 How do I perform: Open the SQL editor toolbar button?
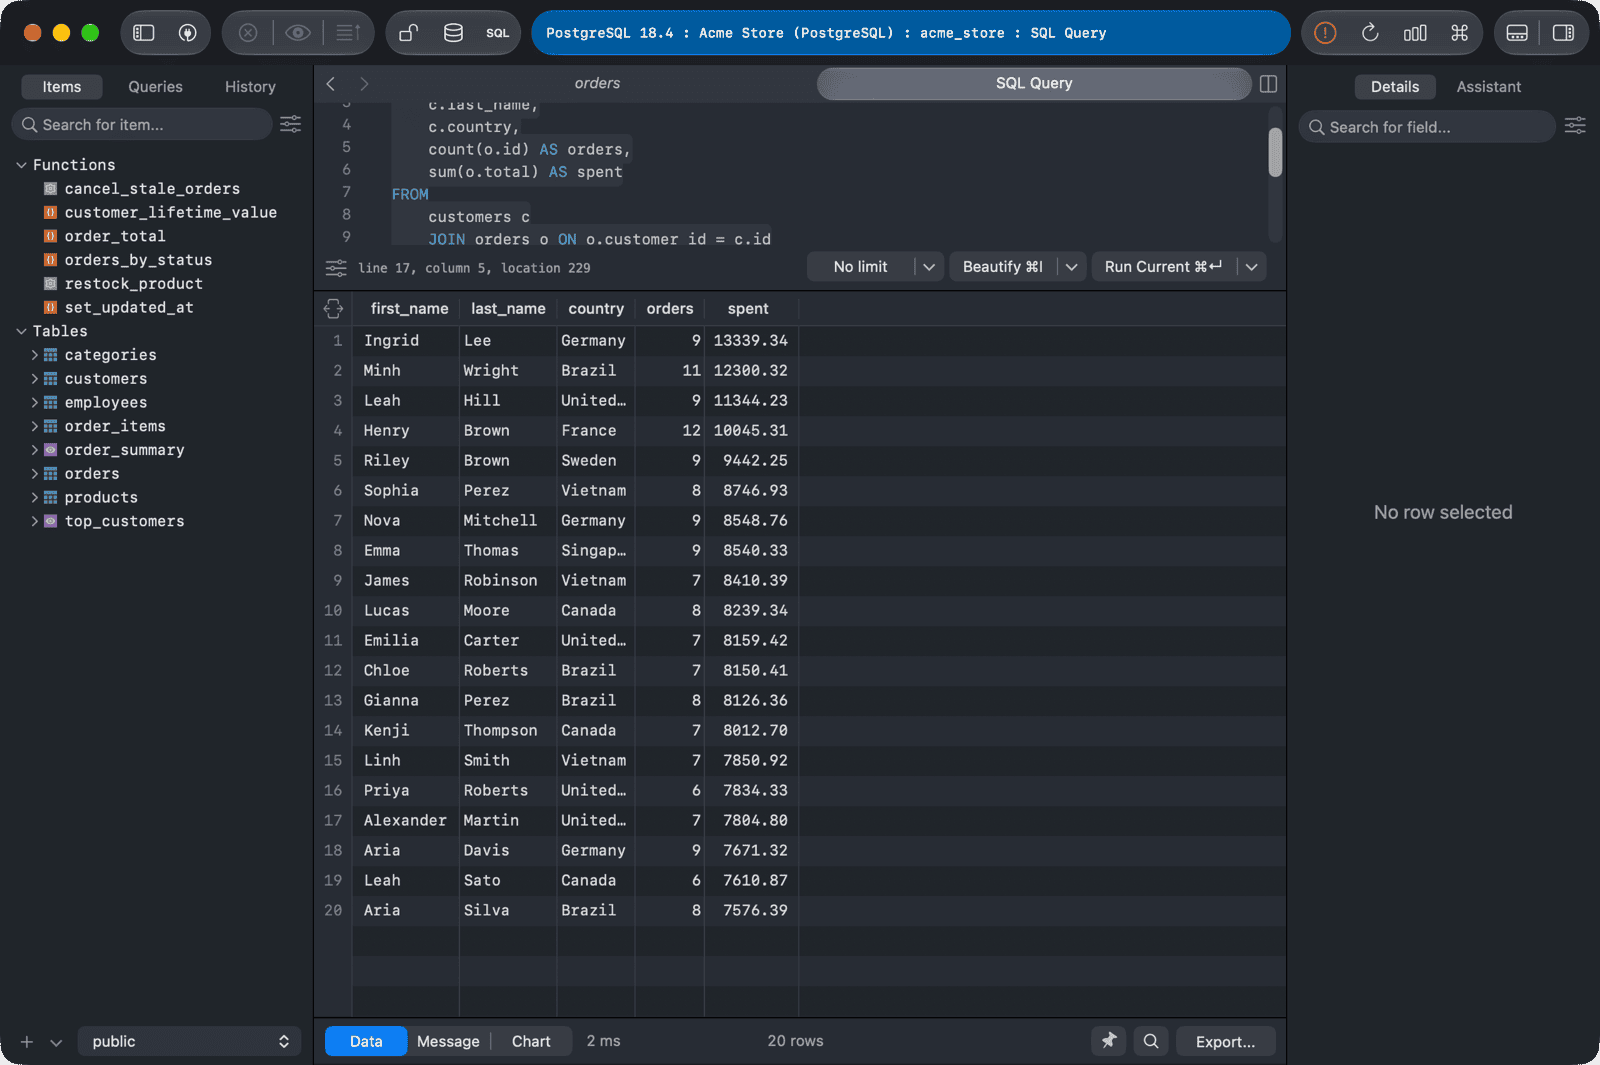click(x=497, y=33)
